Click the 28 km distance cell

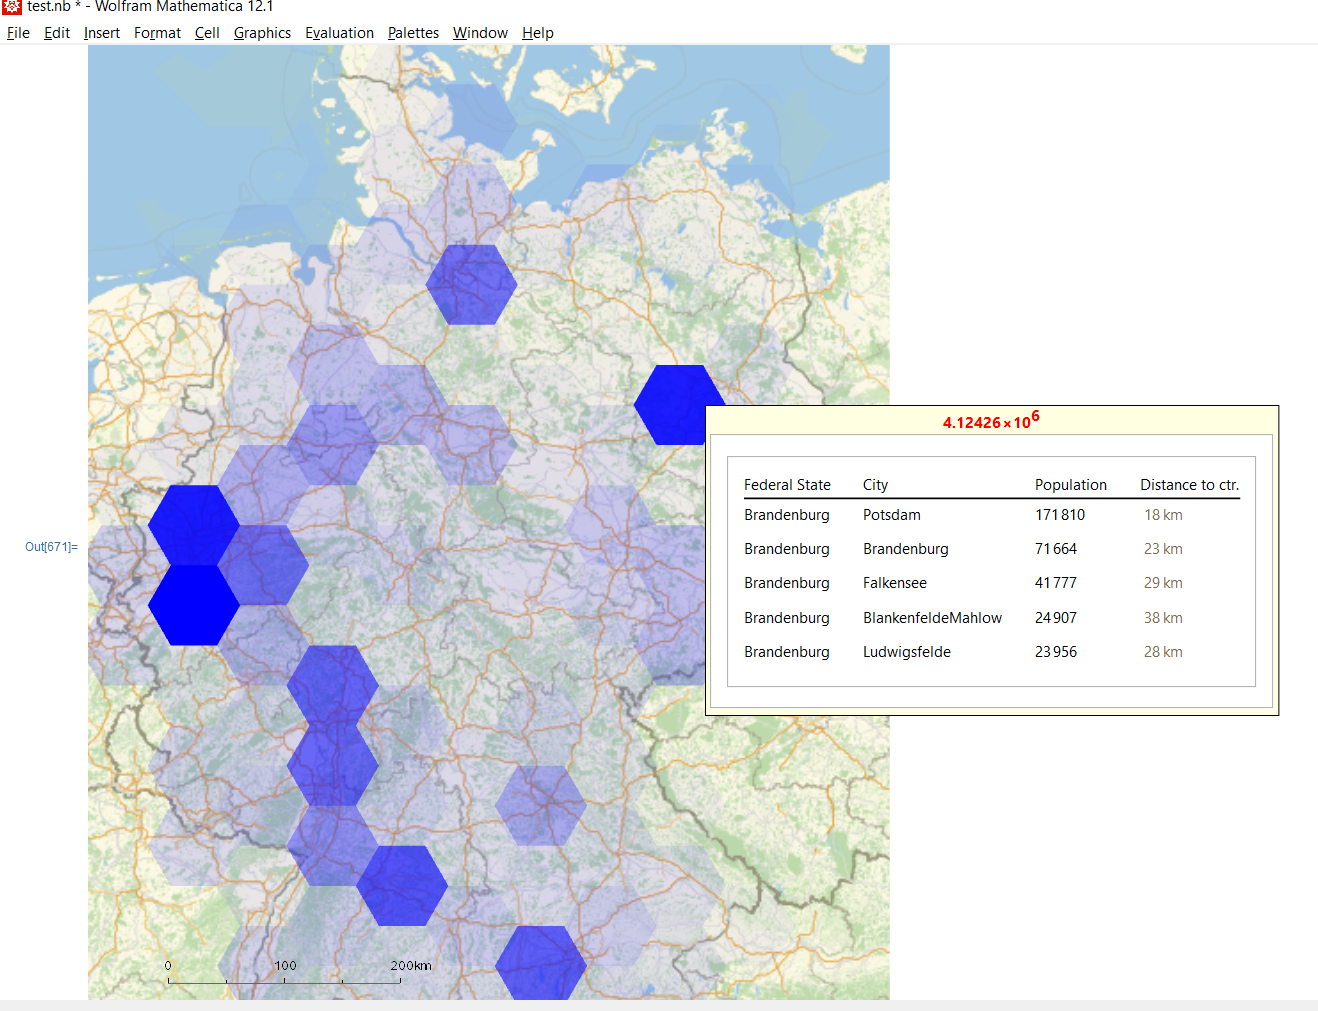pos(1163,652)
